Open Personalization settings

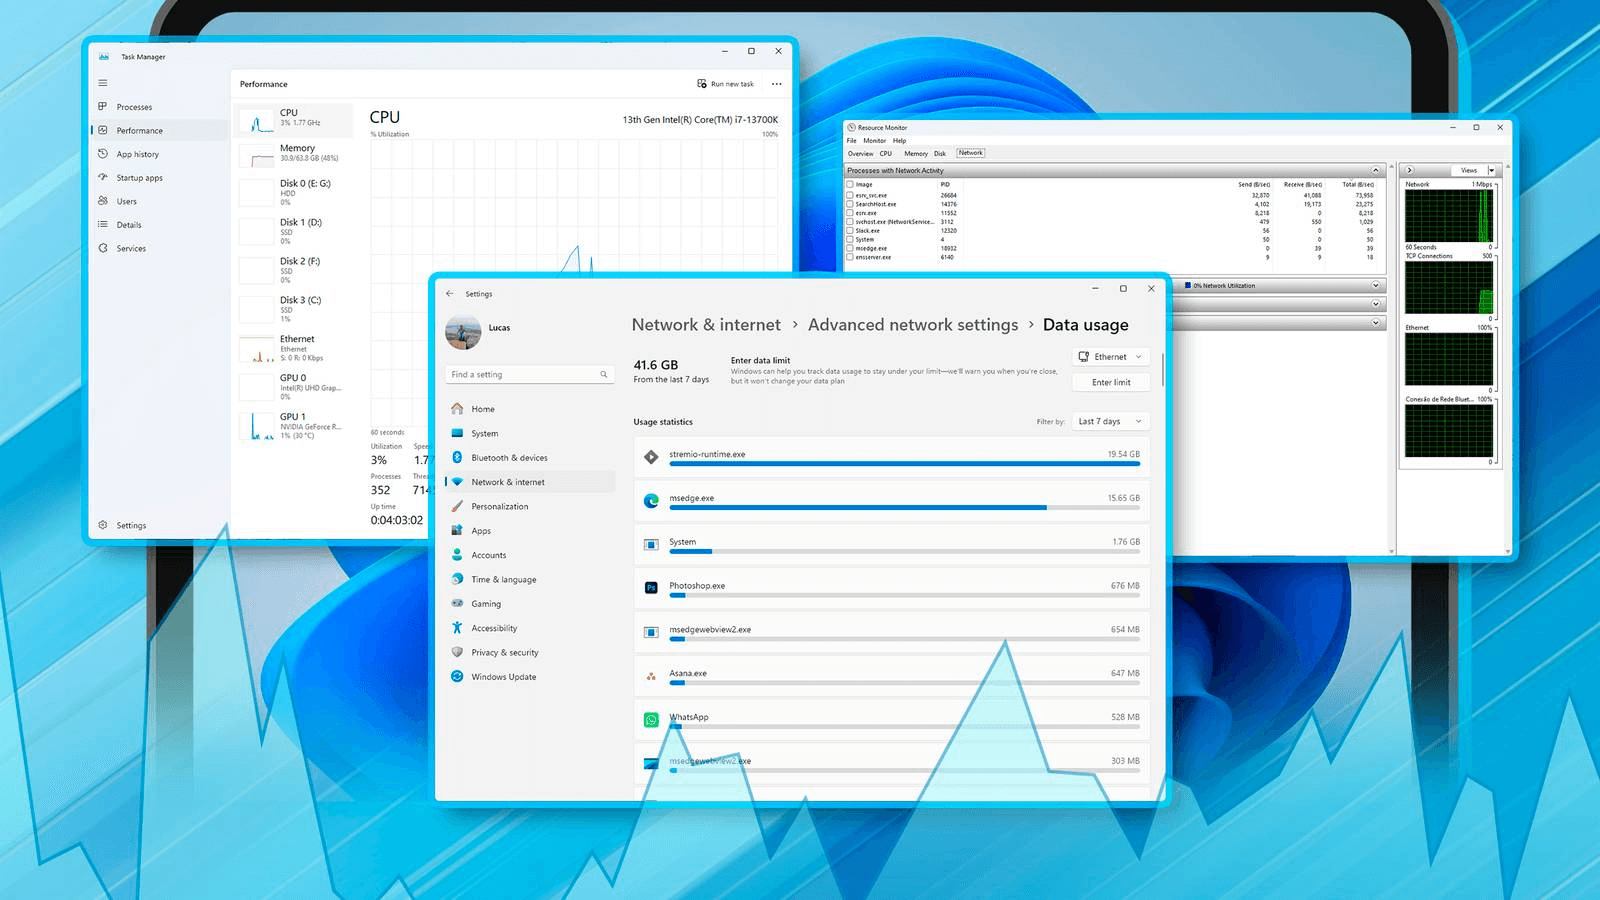point(501,506)
